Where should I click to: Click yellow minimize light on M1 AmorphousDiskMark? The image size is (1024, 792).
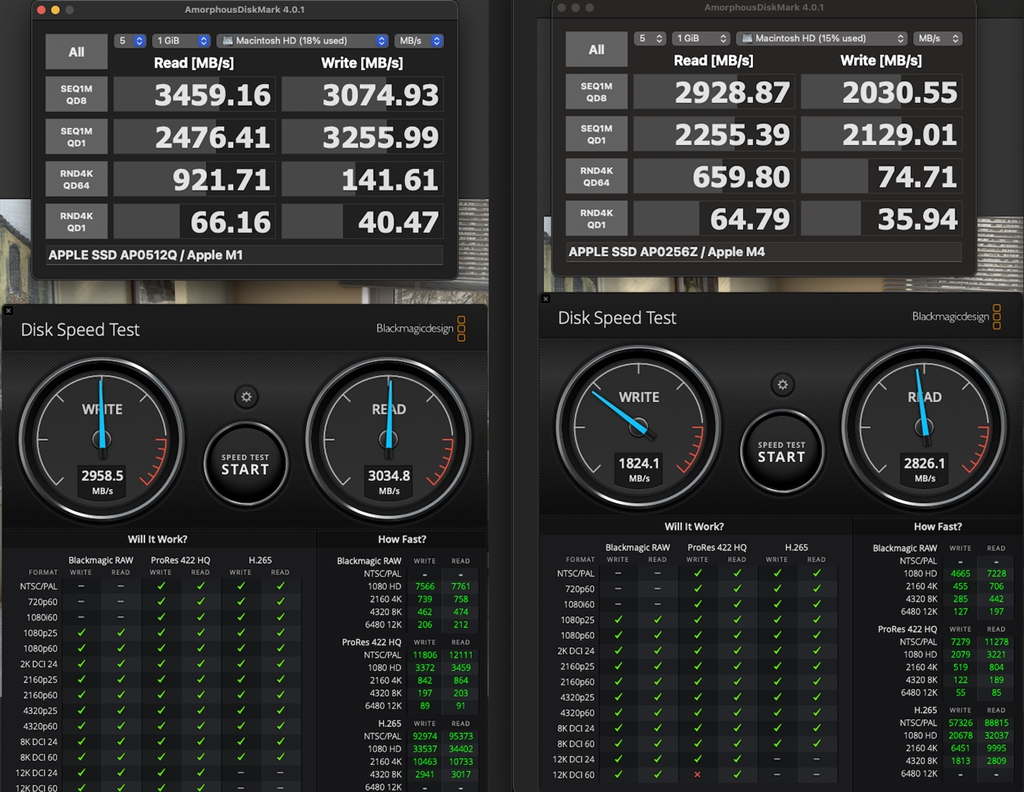click(56, 10)
